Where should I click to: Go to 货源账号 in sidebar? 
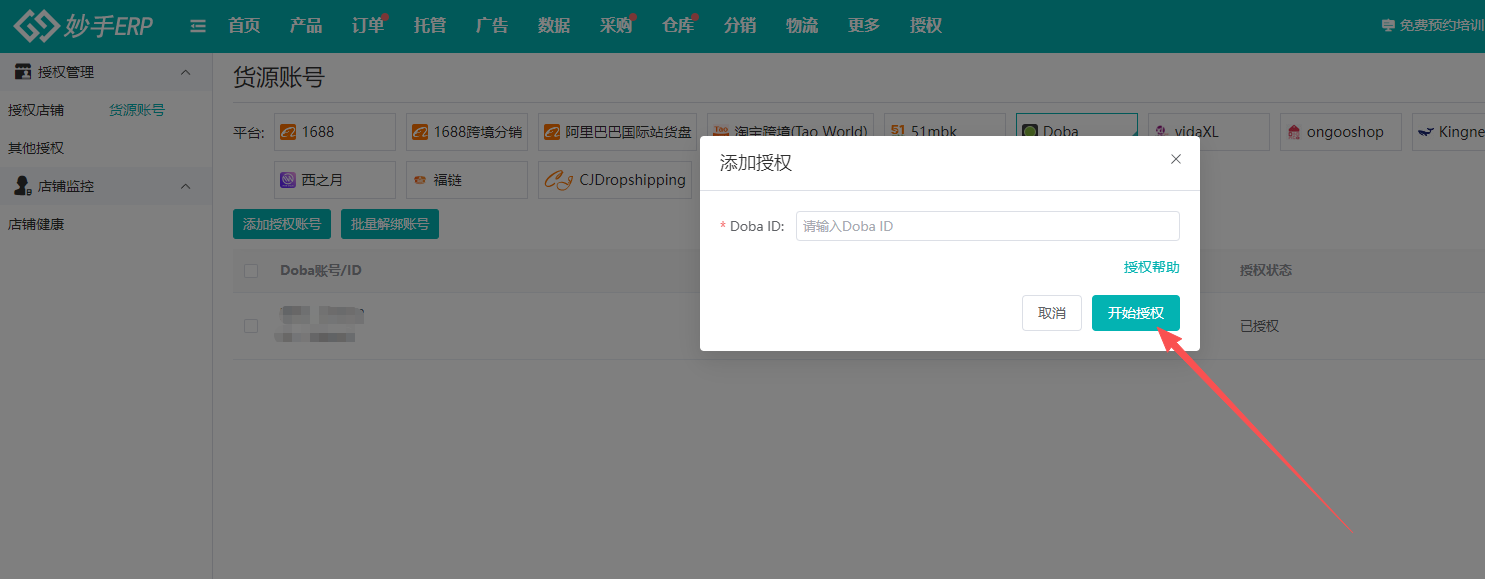click(137, 110)
